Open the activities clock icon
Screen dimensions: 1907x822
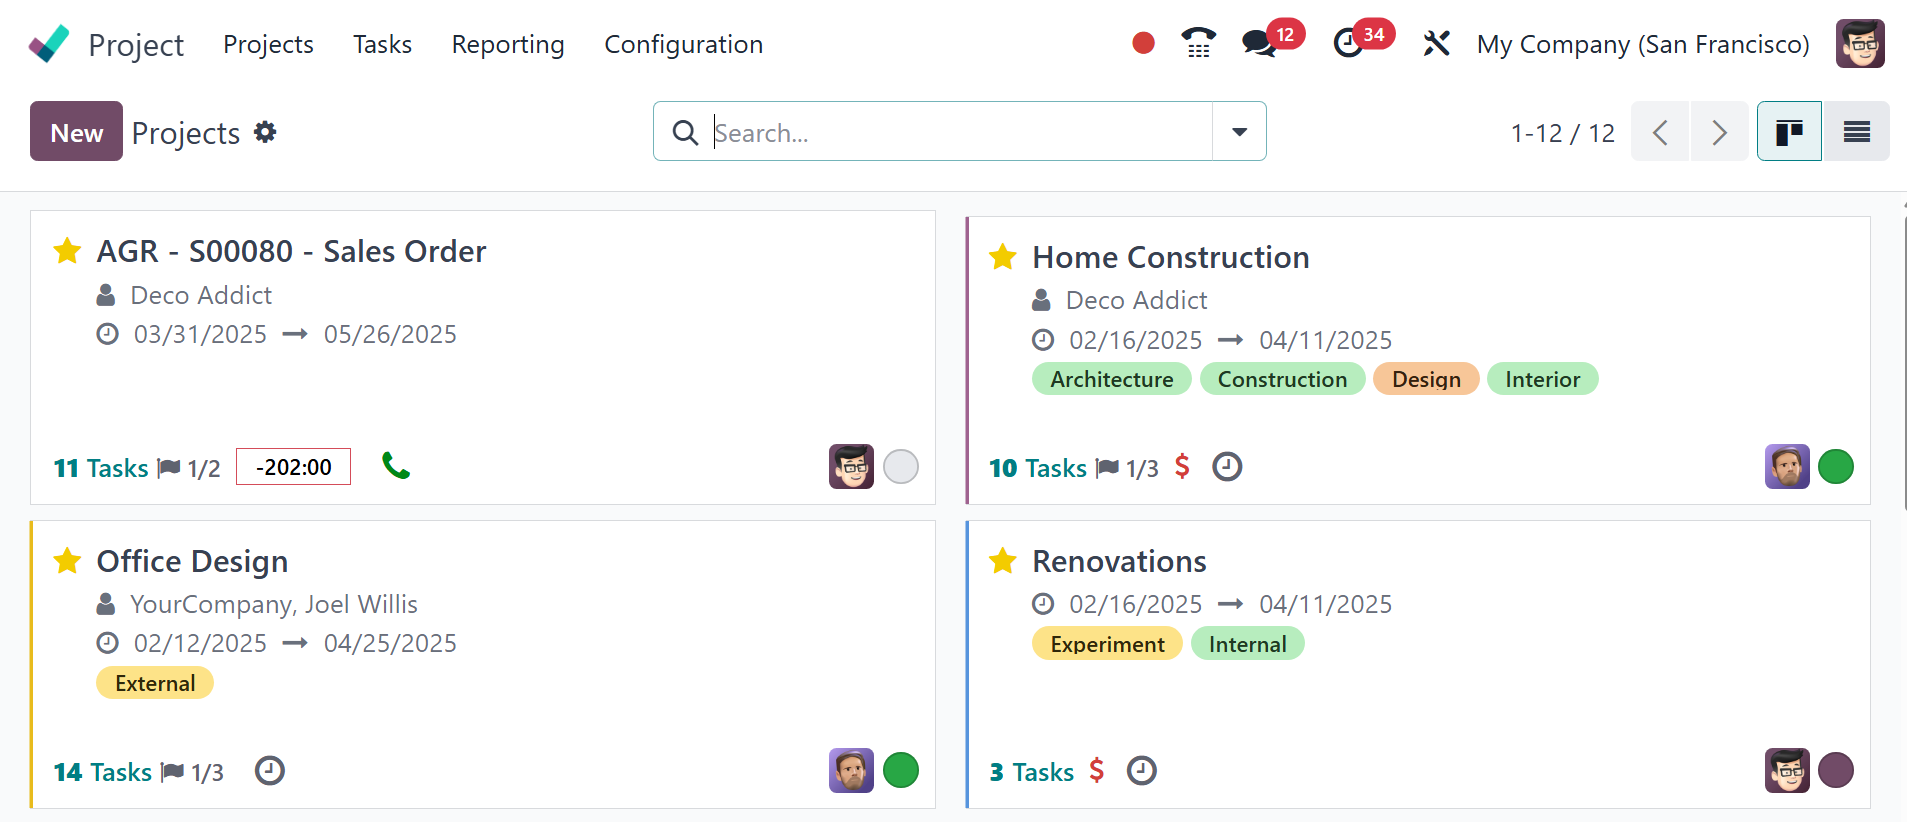point(1349,43)
